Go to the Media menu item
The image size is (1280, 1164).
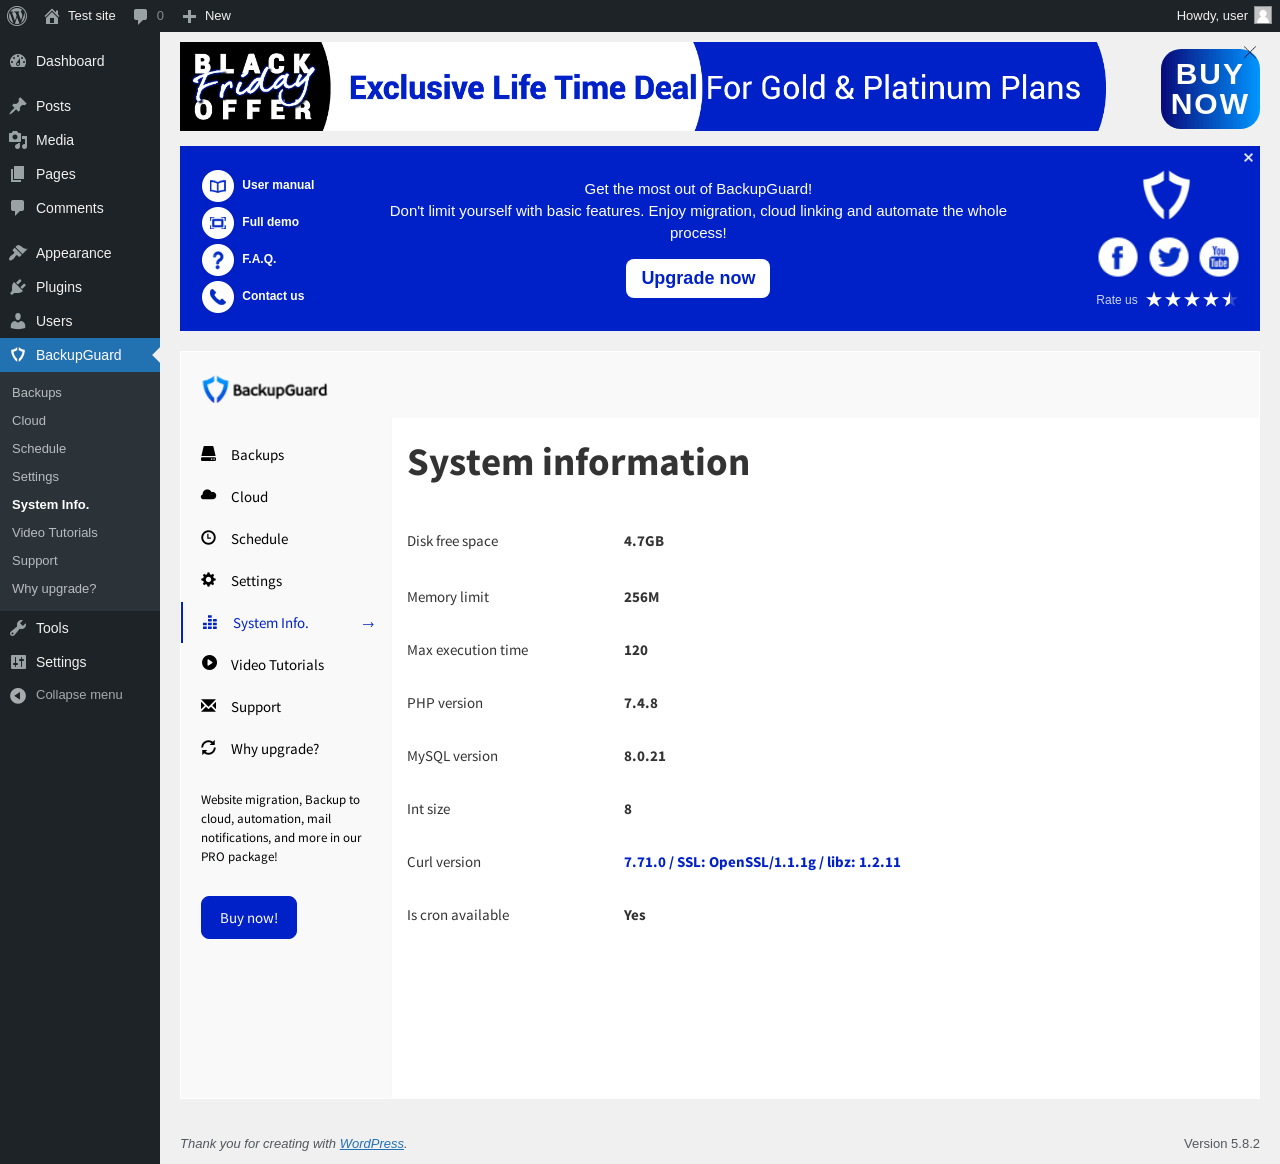80,140
